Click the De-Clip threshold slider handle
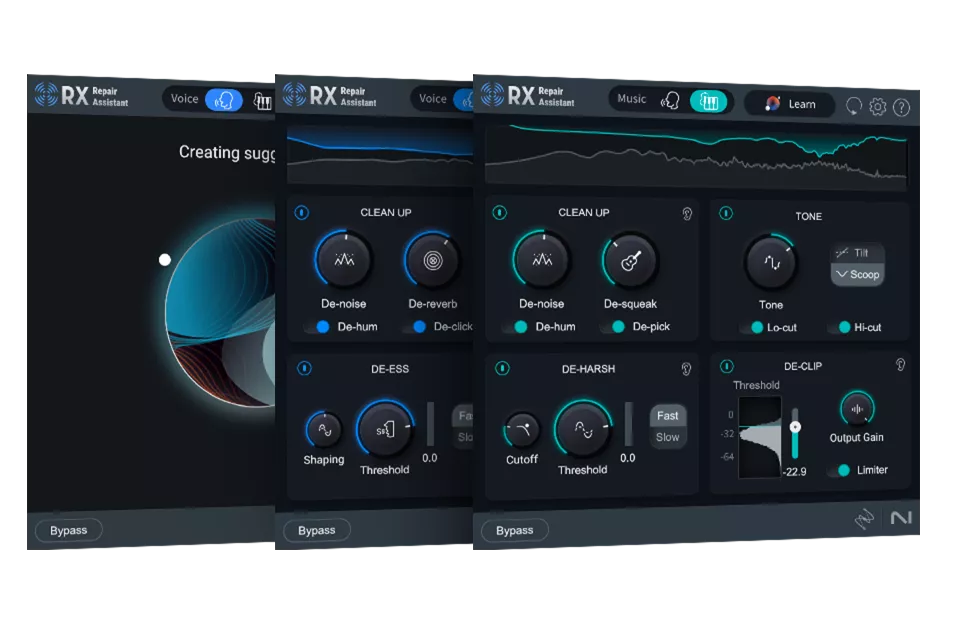The image size is (960, 625). pos(795,427)
